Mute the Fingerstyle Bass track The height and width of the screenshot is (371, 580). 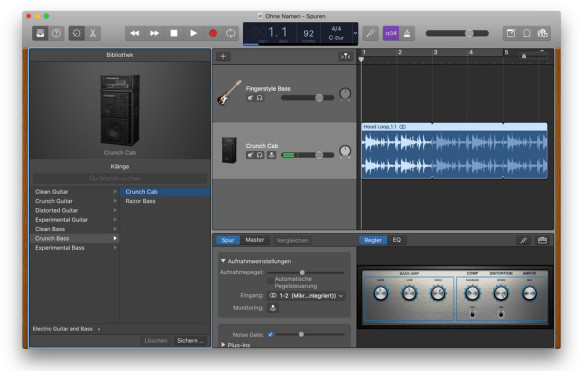(250, 98)
